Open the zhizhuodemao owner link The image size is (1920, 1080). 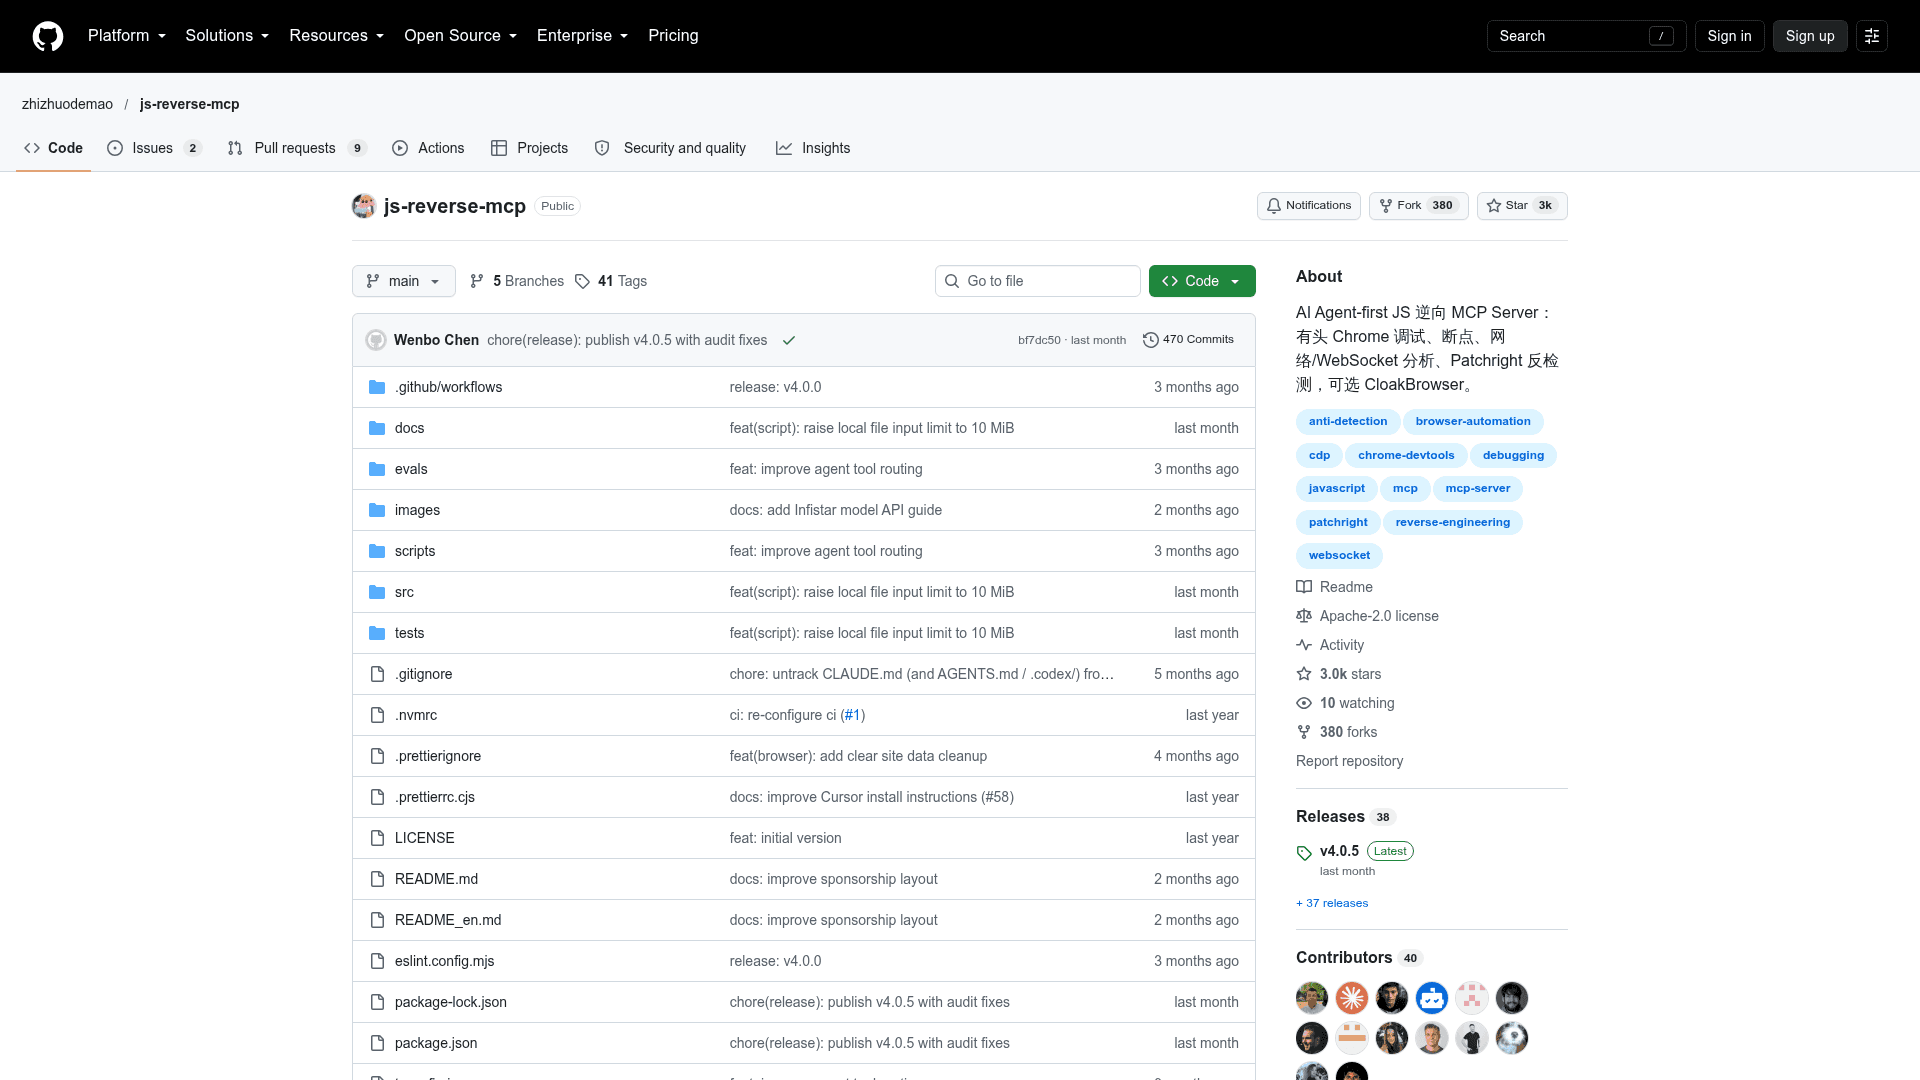67,104
